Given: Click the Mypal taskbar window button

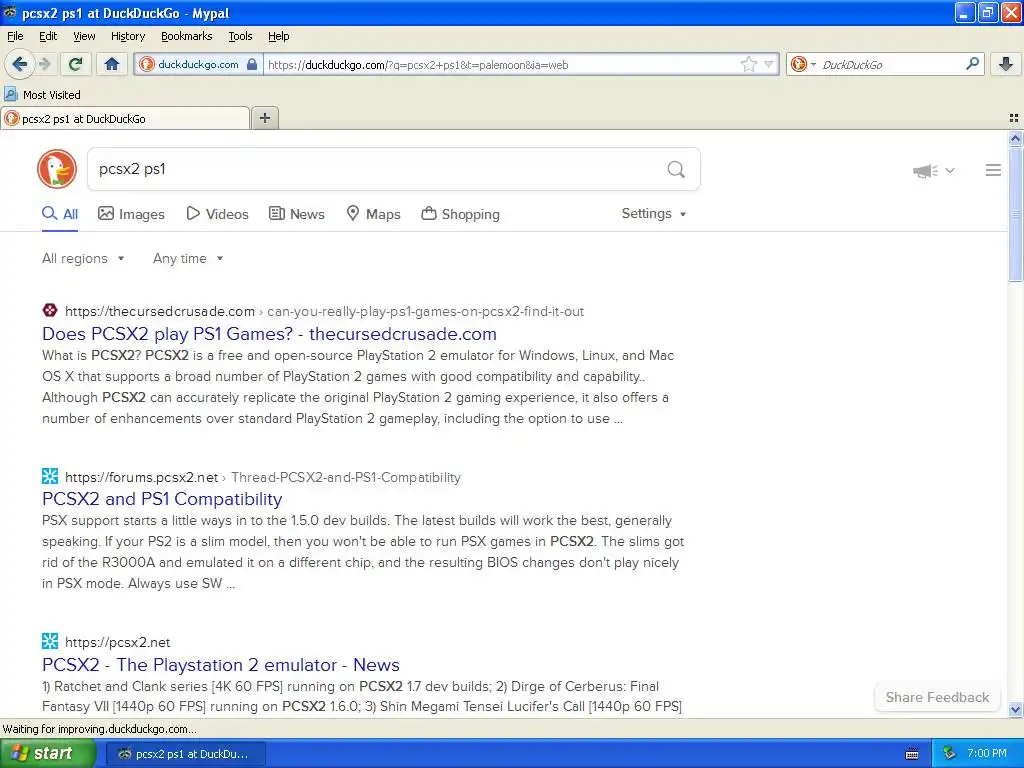Looking at the screenshot, I should tap(185, 754).
